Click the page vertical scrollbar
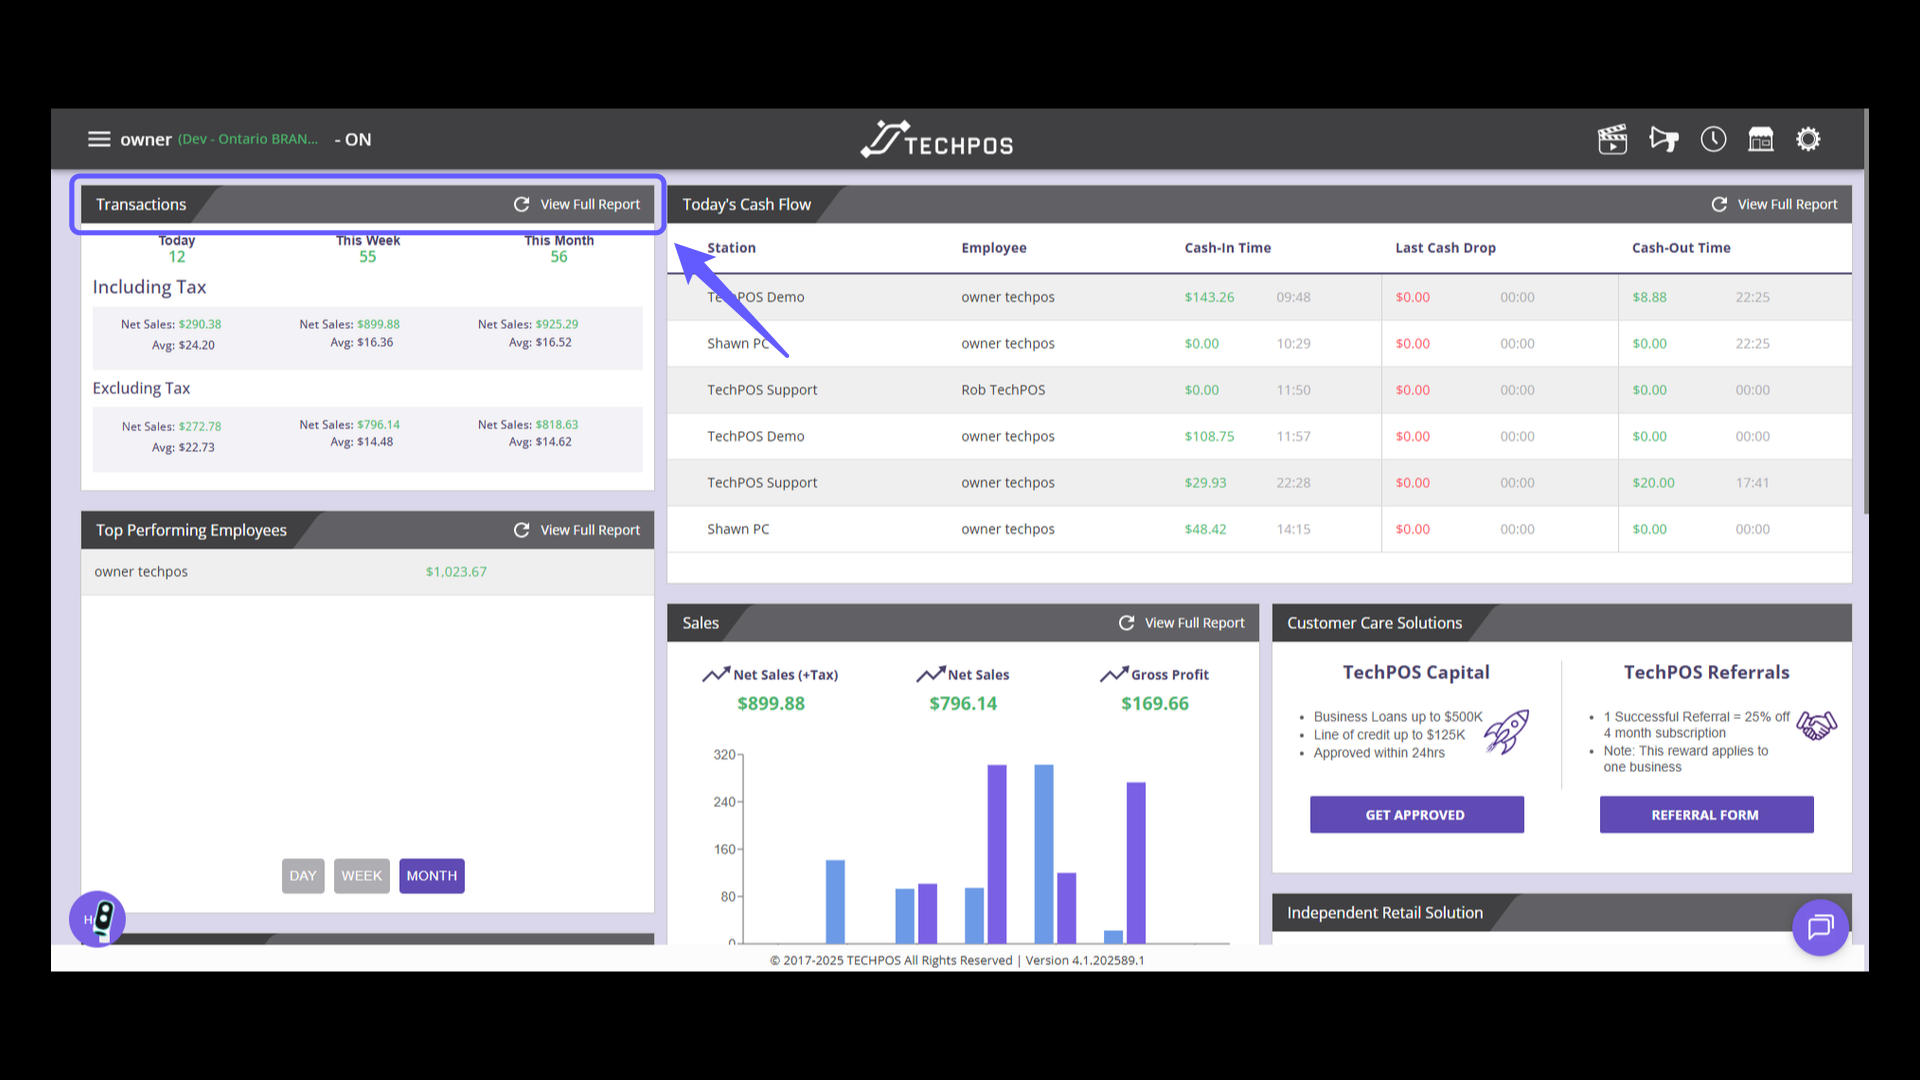1920x1080 pixels. click(x=1866, y=310)
